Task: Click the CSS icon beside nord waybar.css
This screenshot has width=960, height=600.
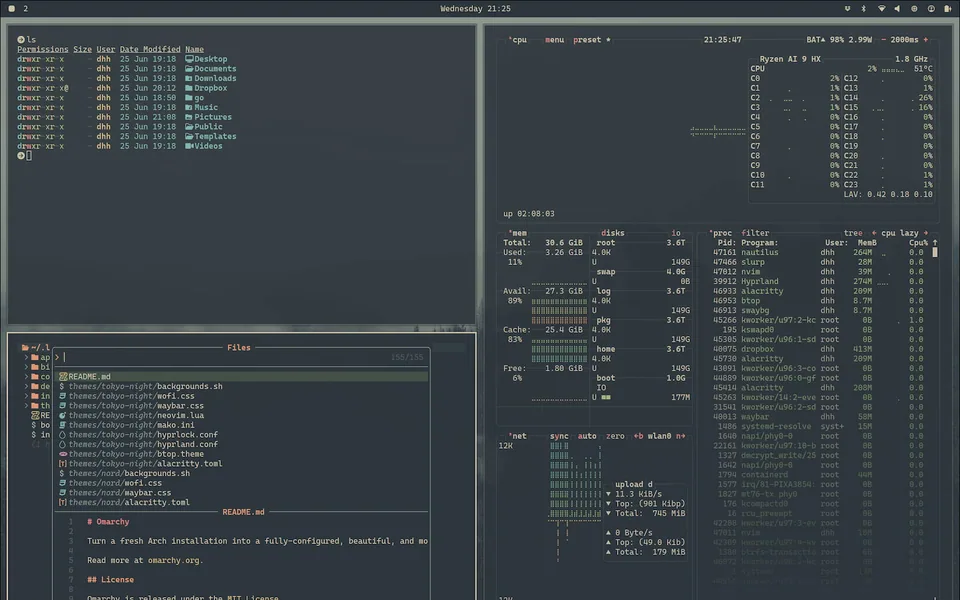Action: 62,493
